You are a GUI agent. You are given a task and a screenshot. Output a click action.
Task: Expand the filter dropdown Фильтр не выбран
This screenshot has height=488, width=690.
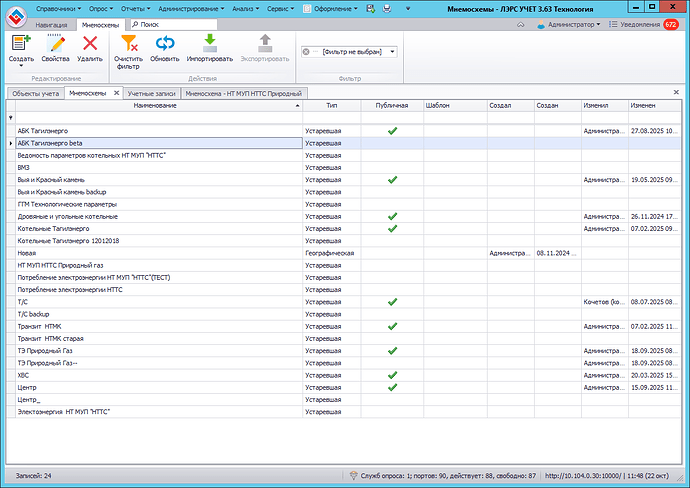point(392,51)
